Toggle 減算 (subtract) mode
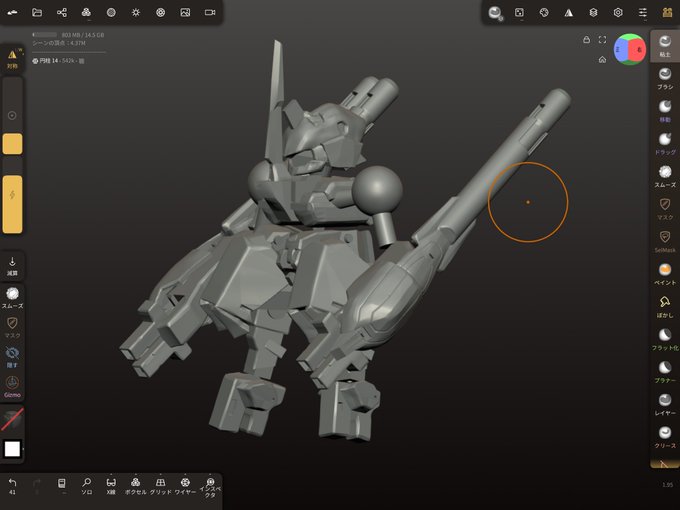 click(x=12, y=266)
